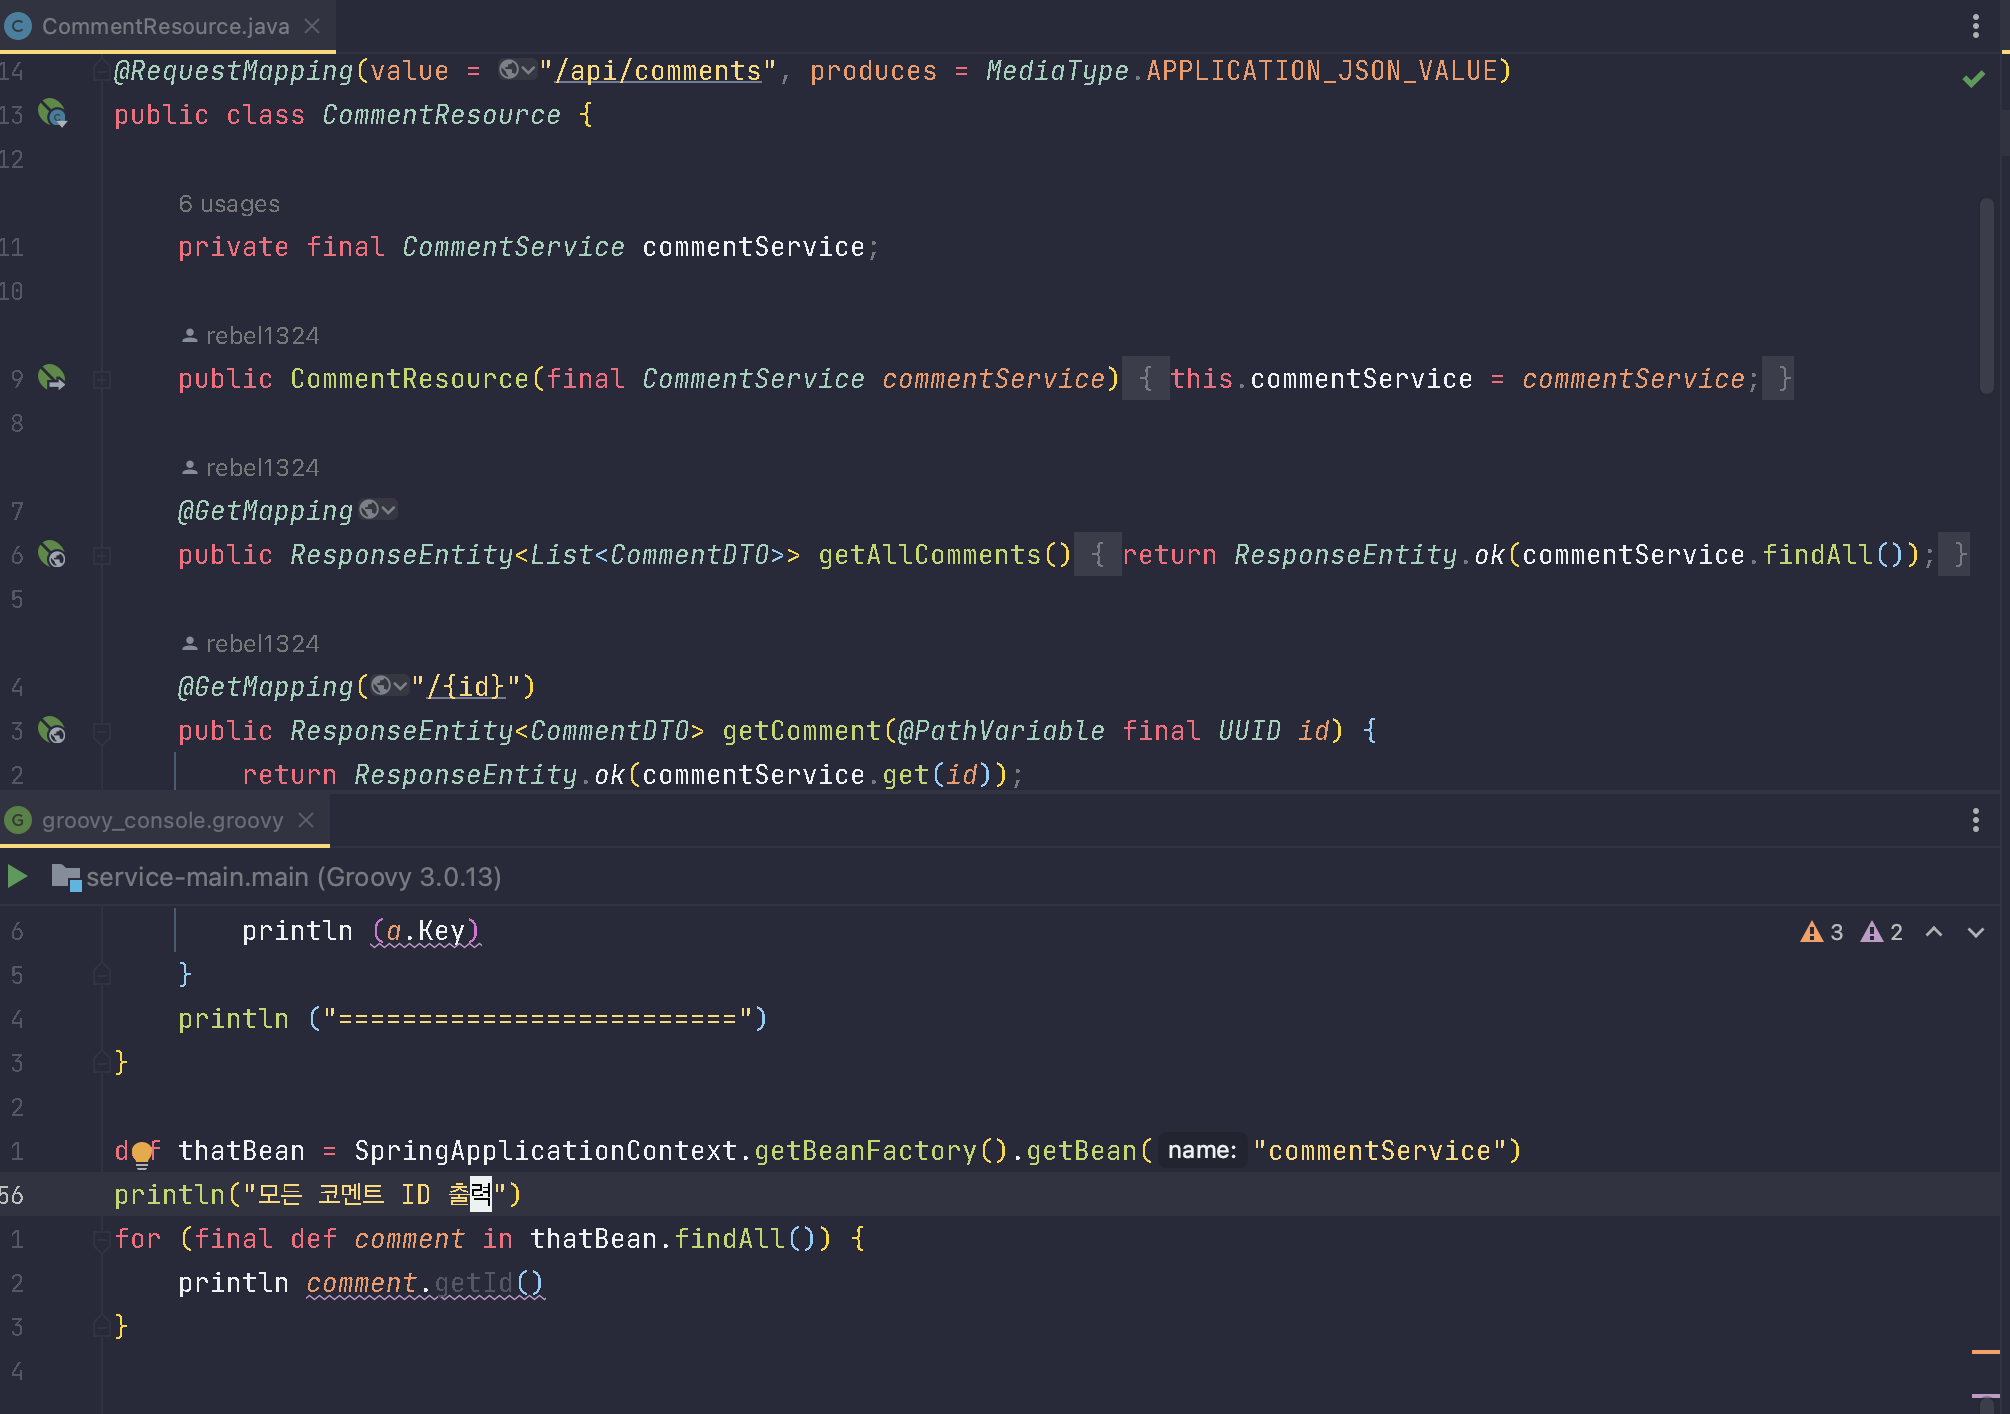
Task: Run the Groovy console script
Action: (x=17, y=877)
